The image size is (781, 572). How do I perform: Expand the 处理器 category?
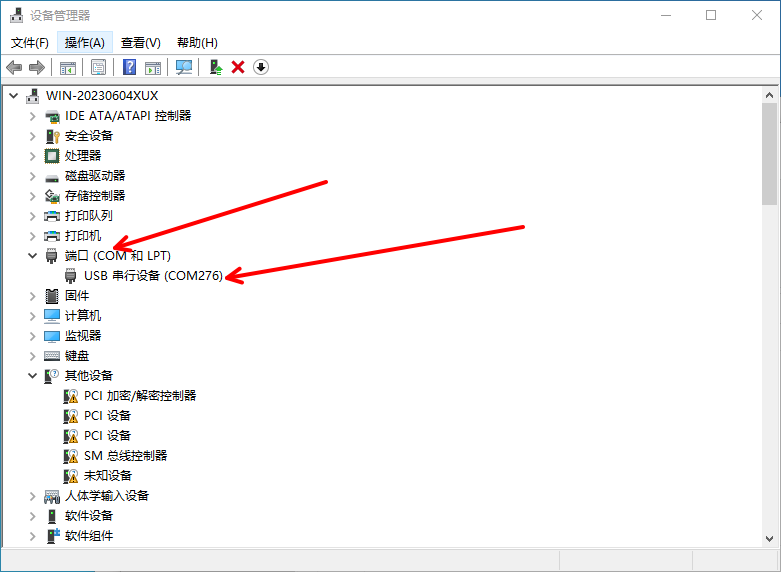(x=32, y=156)
